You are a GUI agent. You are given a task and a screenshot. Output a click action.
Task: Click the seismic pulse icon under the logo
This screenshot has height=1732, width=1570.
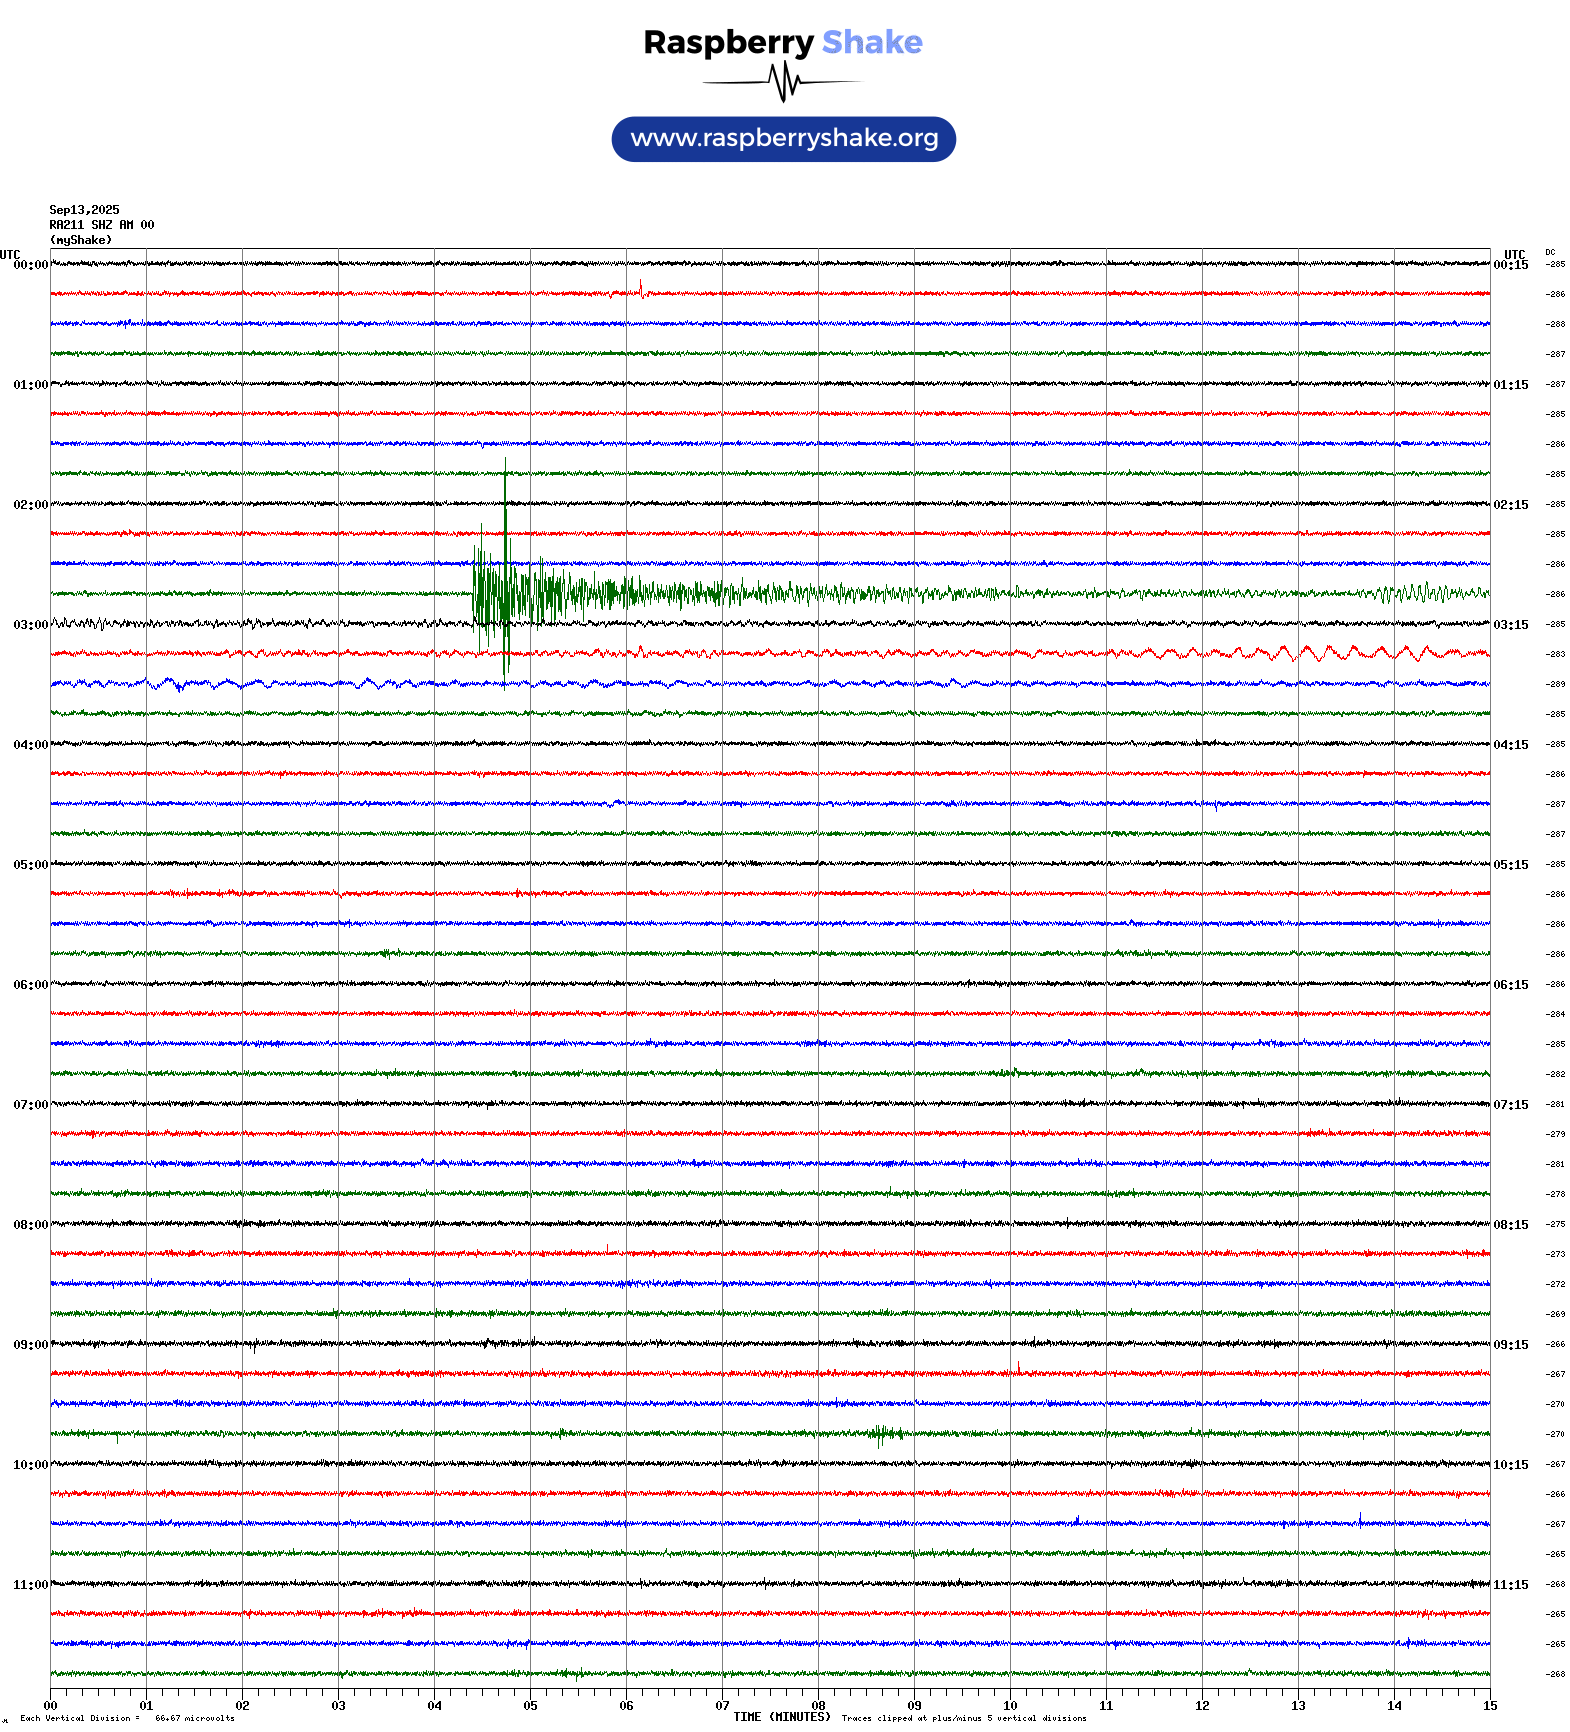(x=783, y=82)
